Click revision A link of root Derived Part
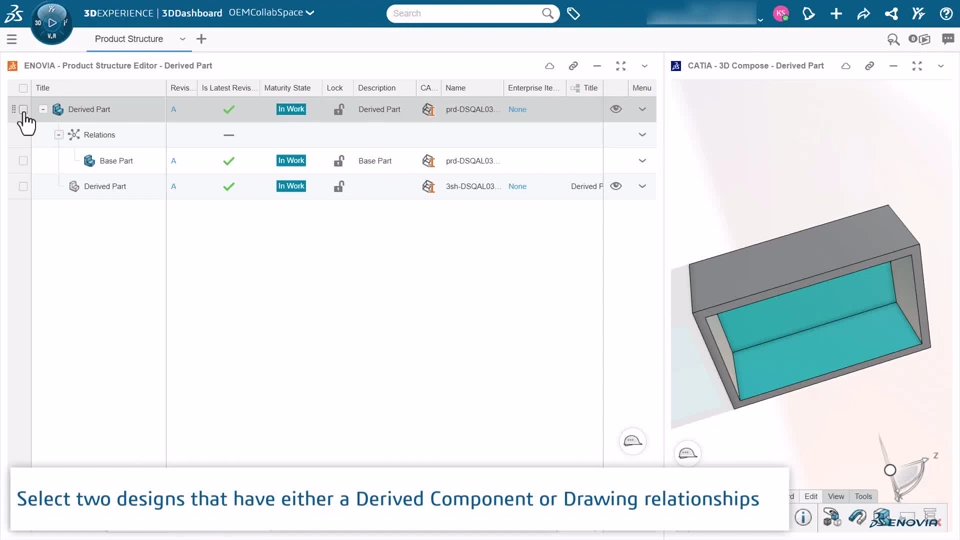Viewport: 960px width, 540px height. coord(173,109)
